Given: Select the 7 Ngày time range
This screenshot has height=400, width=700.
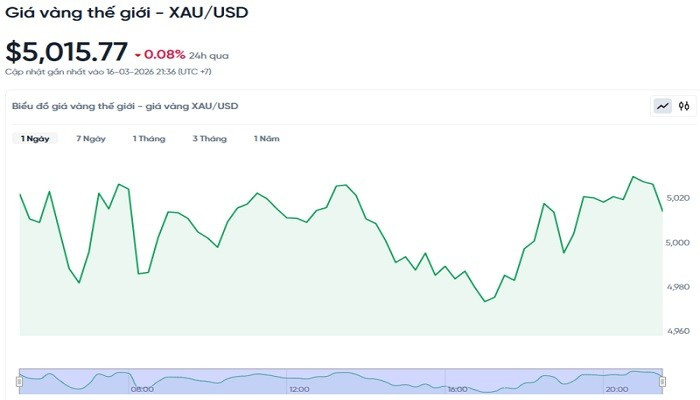Looking at the screenshot, I should click(91, 139).
